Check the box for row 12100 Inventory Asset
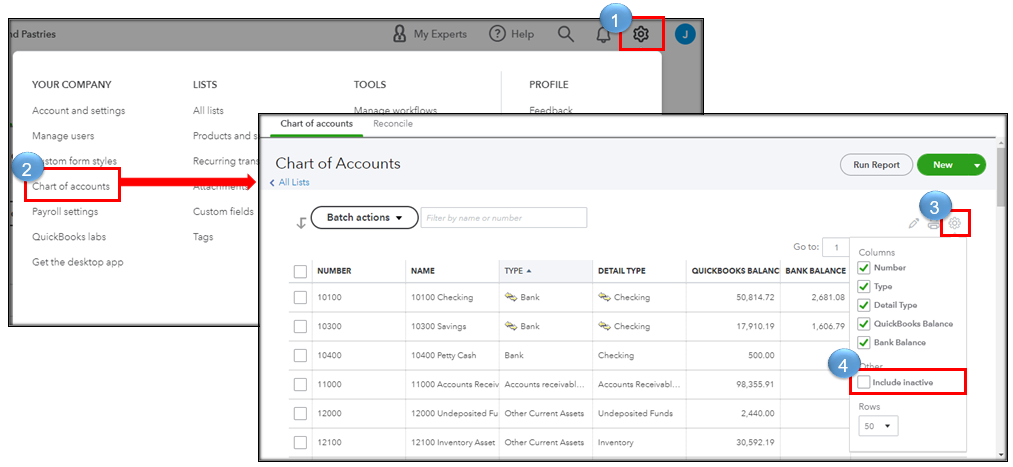This screenshot has height=467, width=1013. point(300,442)
